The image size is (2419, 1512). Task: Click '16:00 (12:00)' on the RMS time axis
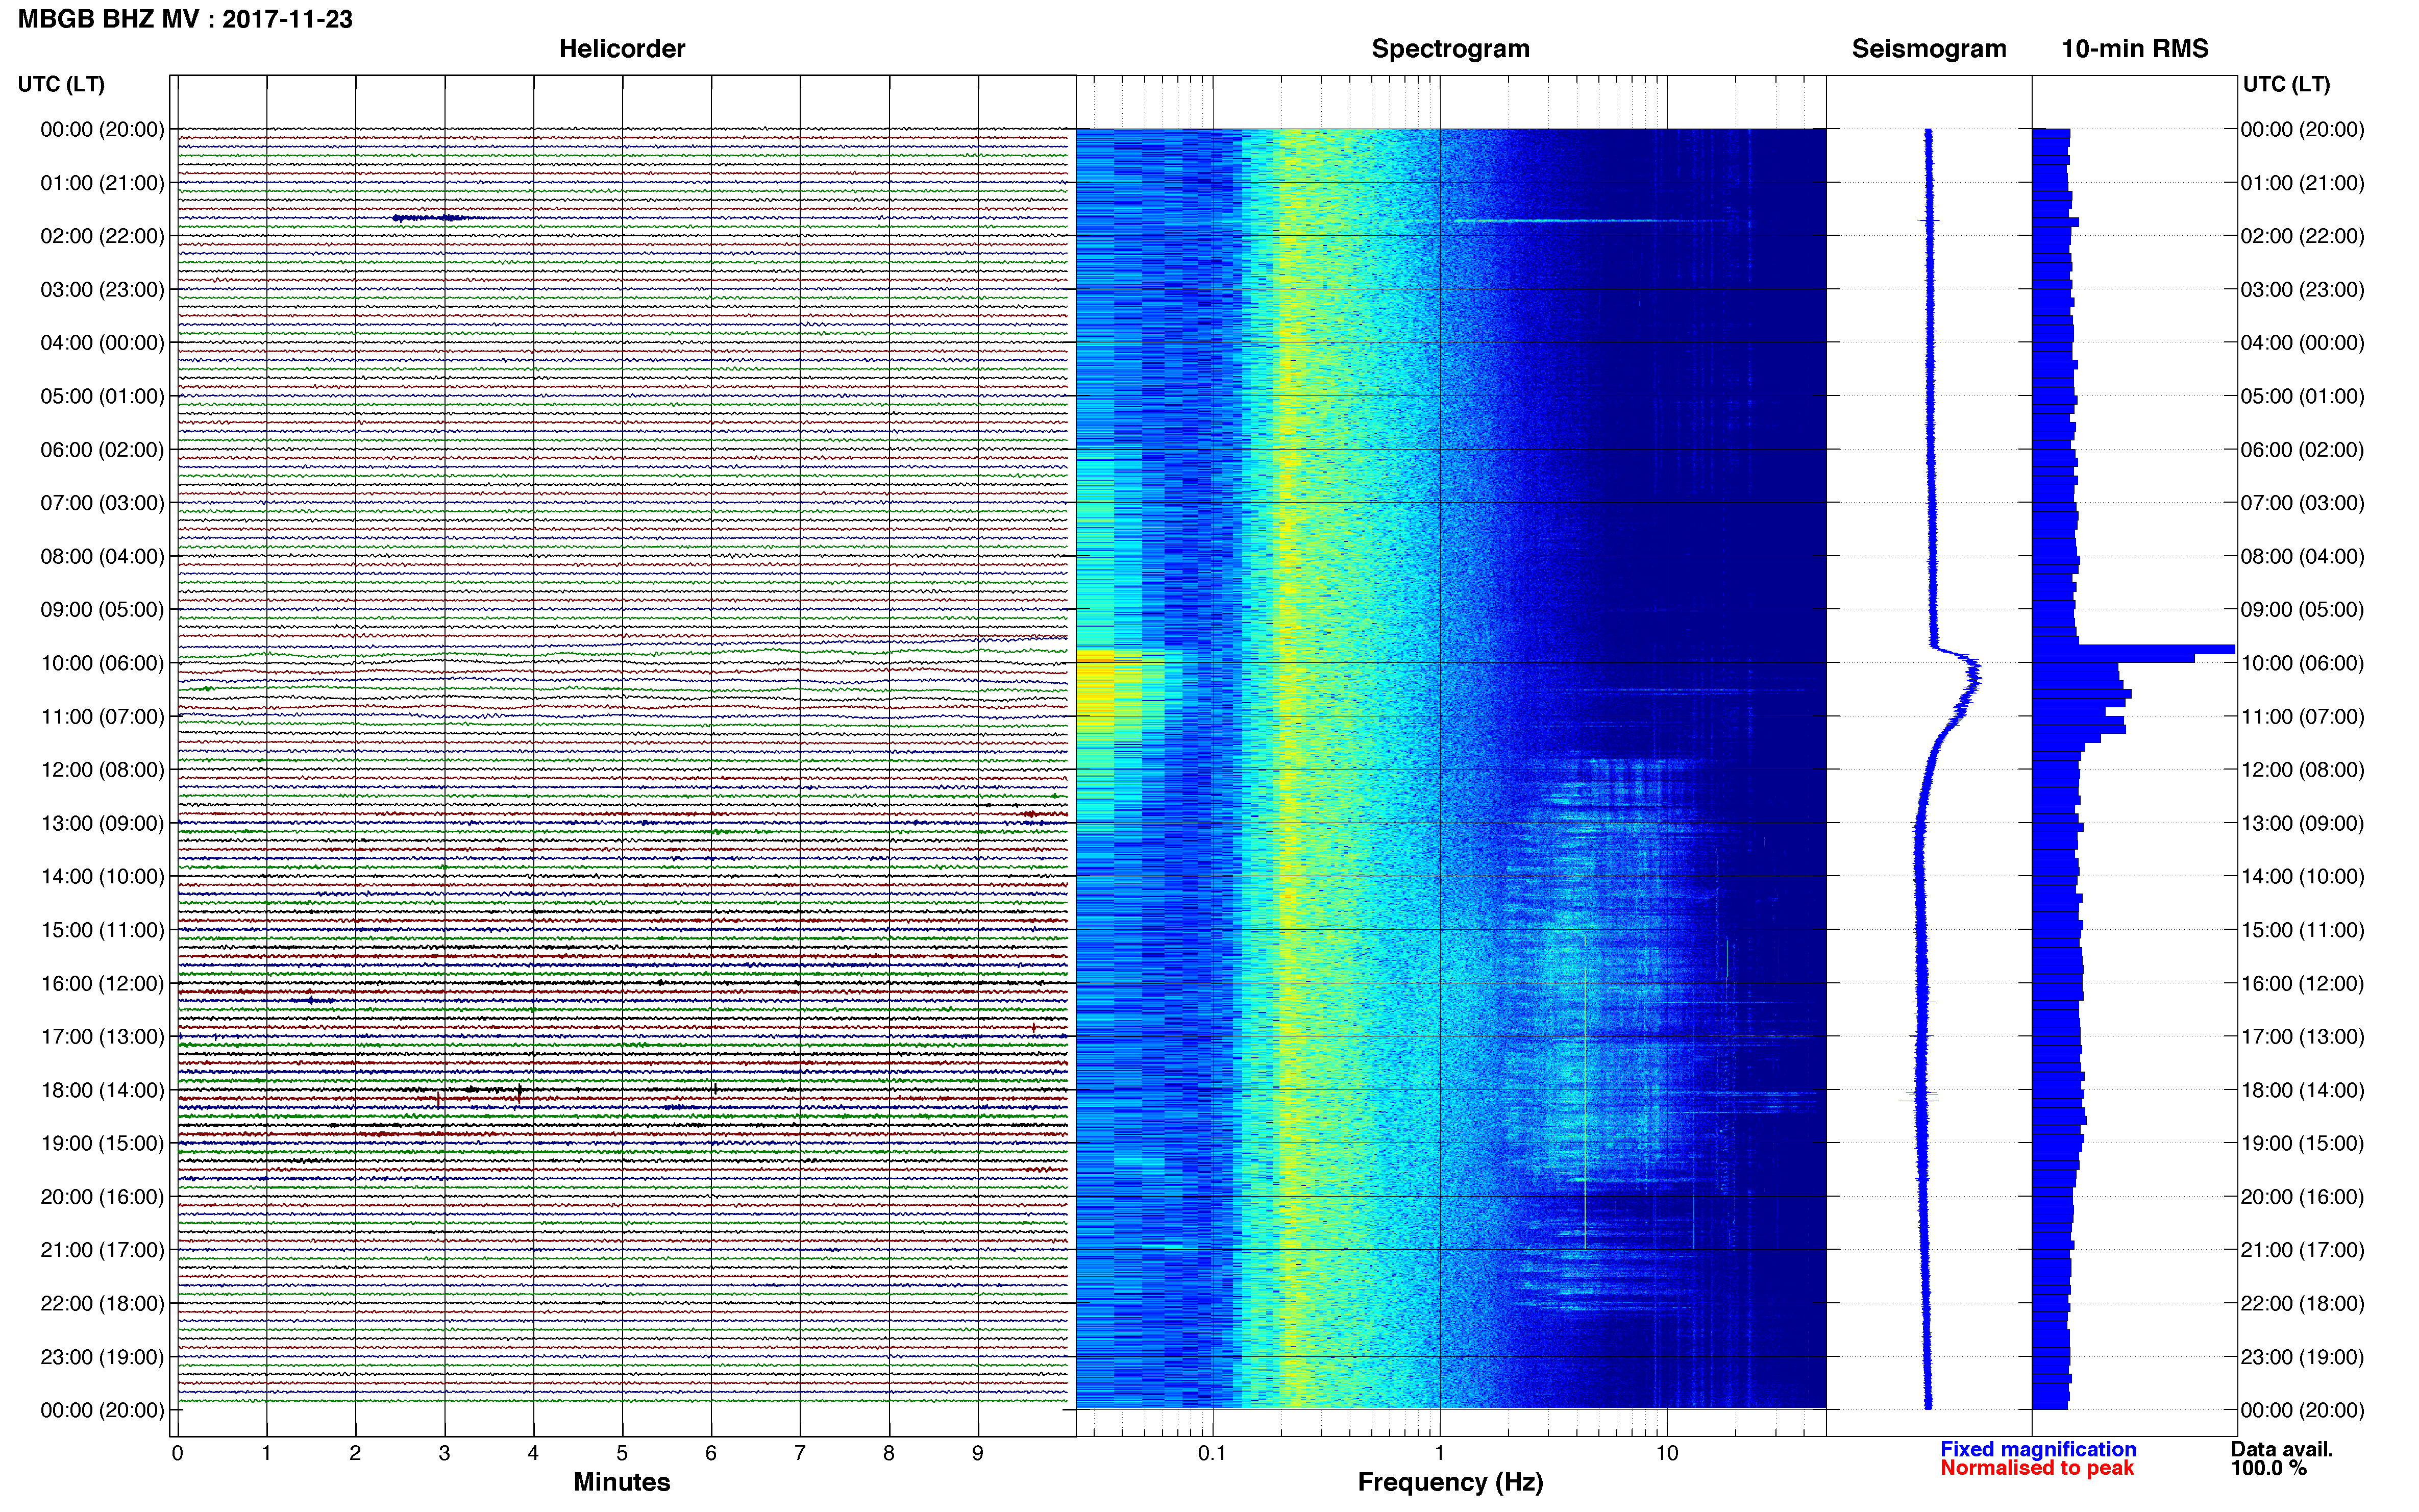tap(2302, 983)
